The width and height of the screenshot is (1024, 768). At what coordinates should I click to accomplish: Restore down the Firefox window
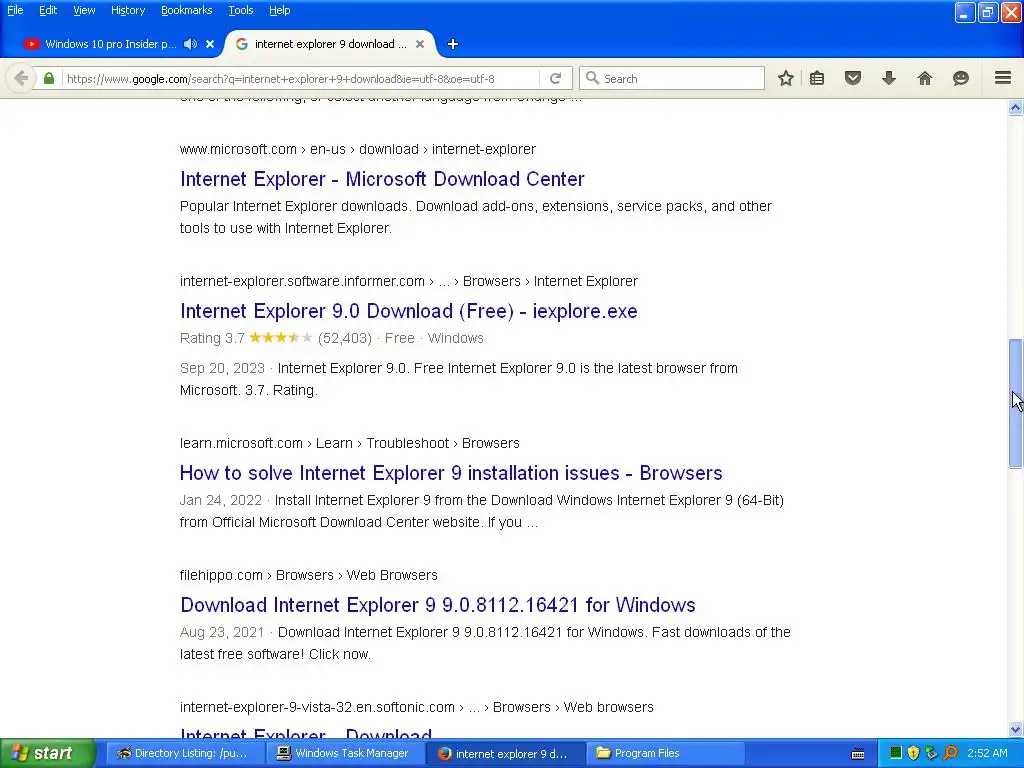(987, 12)
